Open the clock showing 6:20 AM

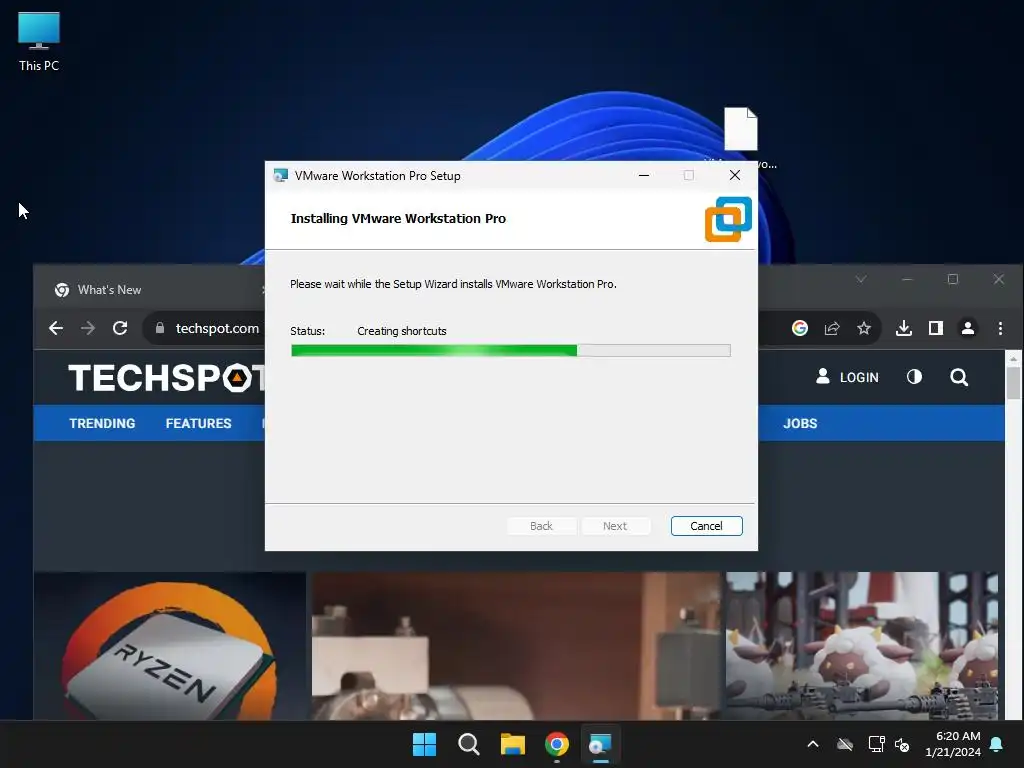coord(953,744)
